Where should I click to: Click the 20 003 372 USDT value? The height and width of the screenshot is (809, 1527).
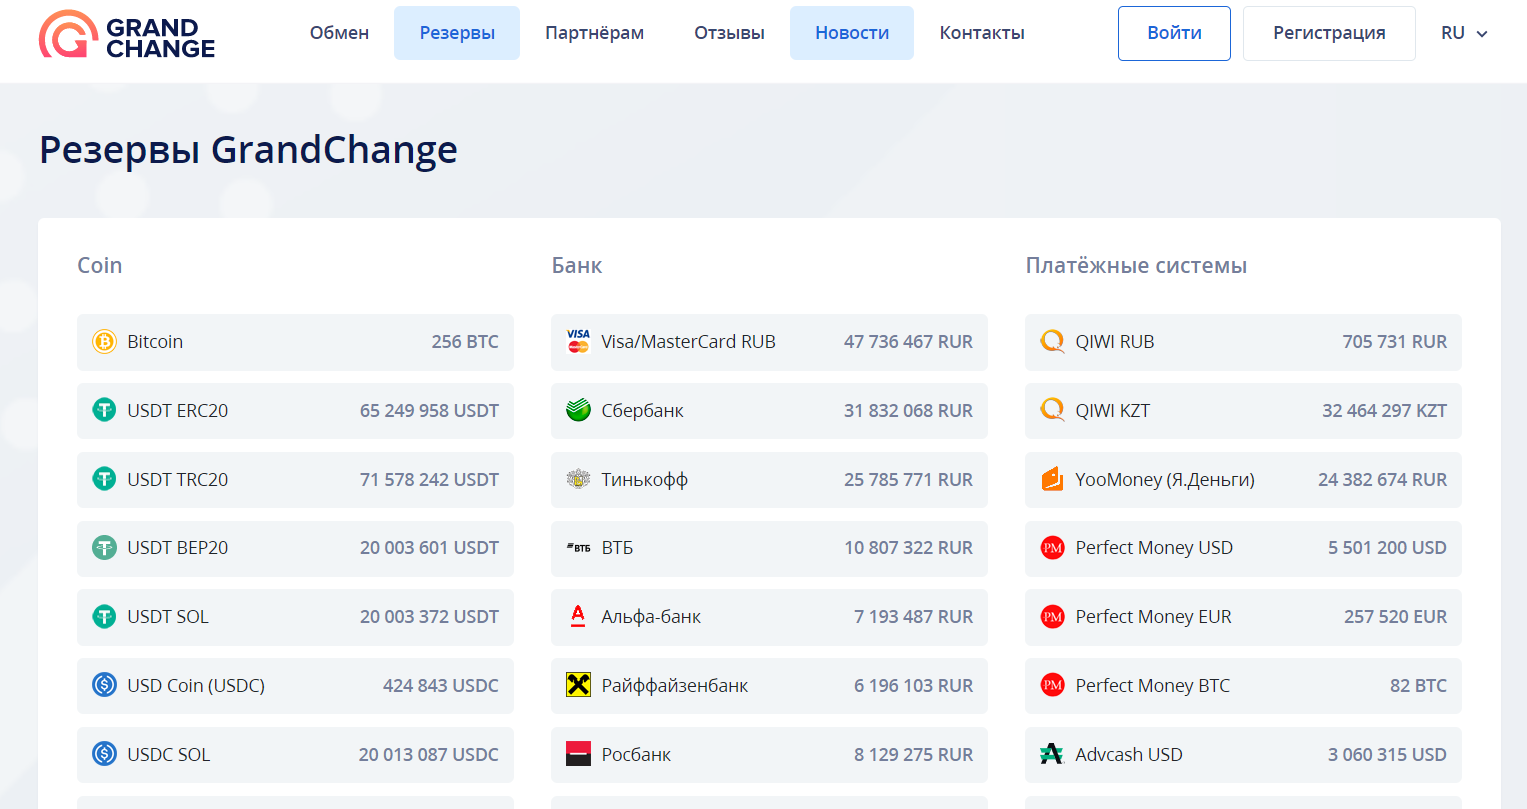[x=429, y=617]
